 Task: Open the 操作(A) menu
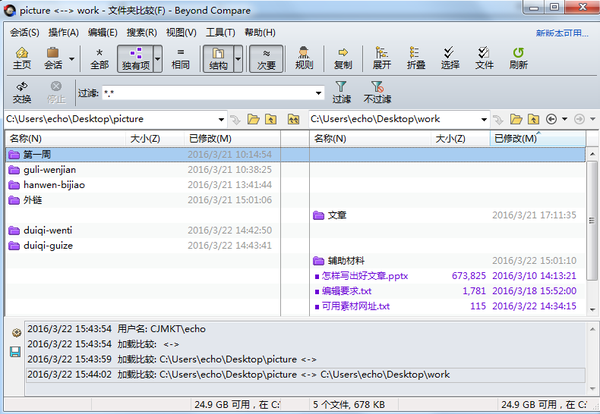pos(64,33)
